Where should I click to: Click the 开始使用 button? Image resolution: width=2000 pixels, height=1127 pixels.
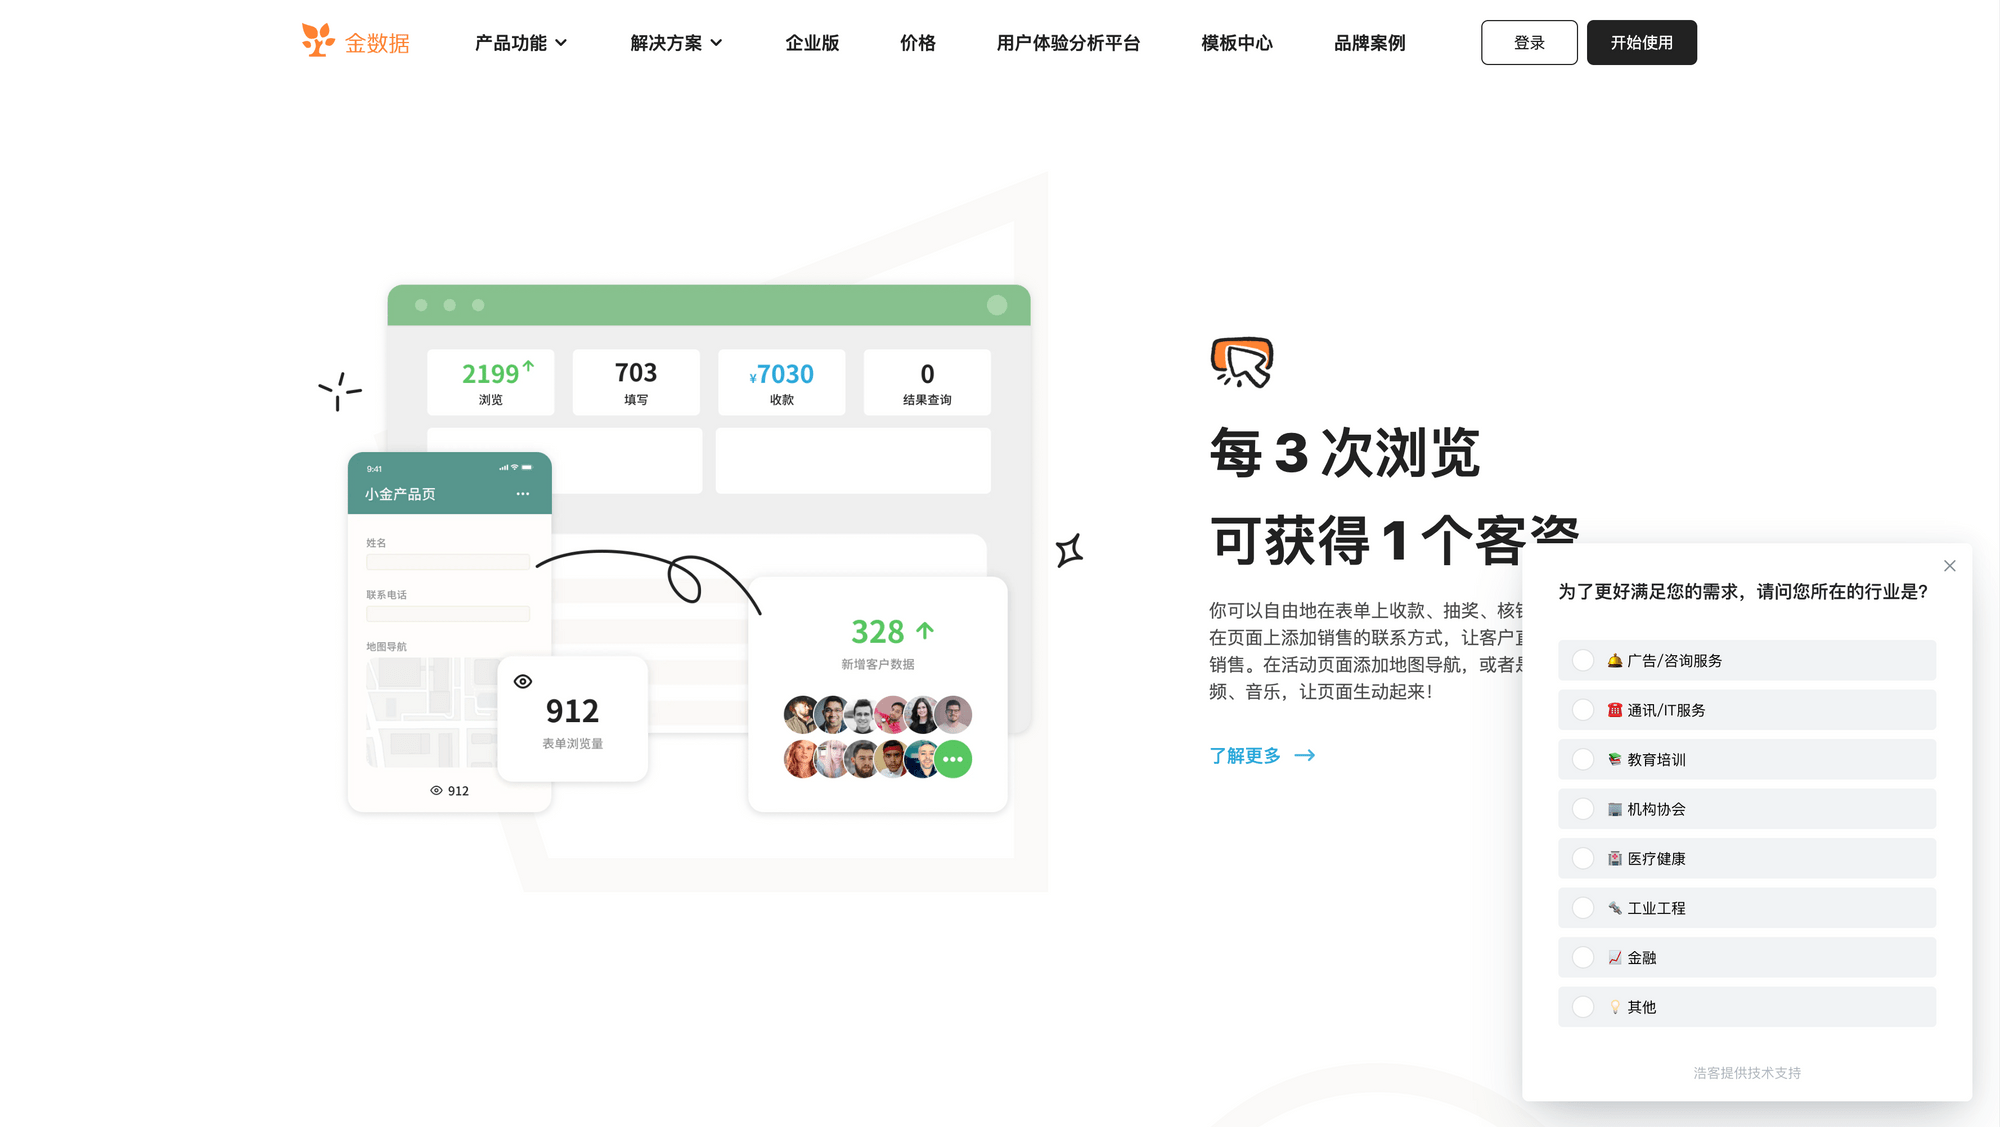1641,42
